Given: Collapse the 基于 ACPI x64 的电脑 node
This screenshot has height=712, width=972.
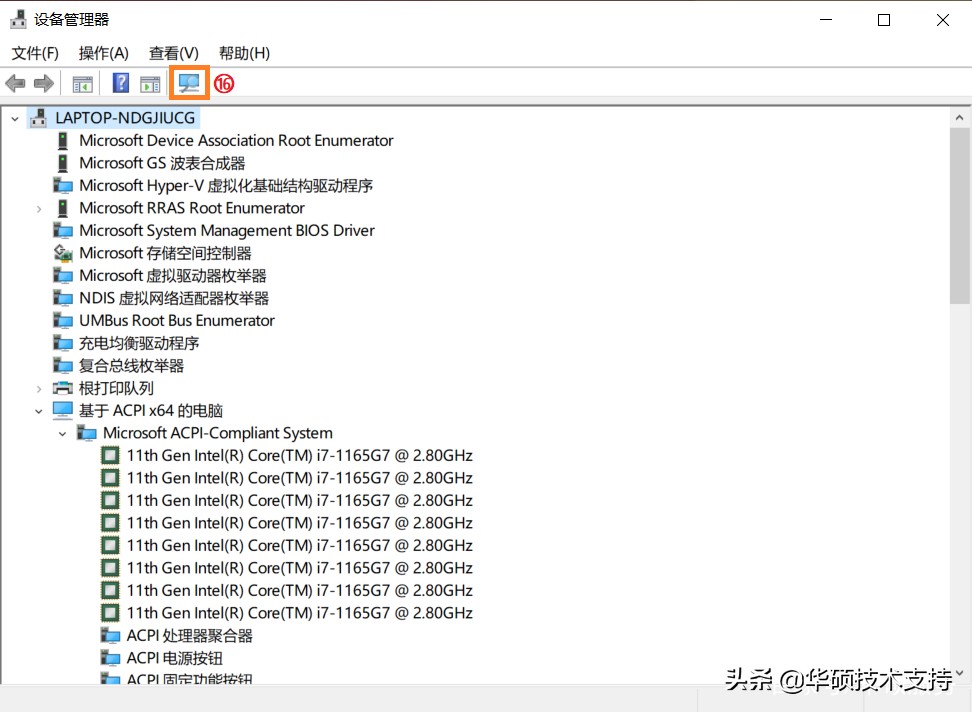Looking at the screenshot, I should point(39,411).
